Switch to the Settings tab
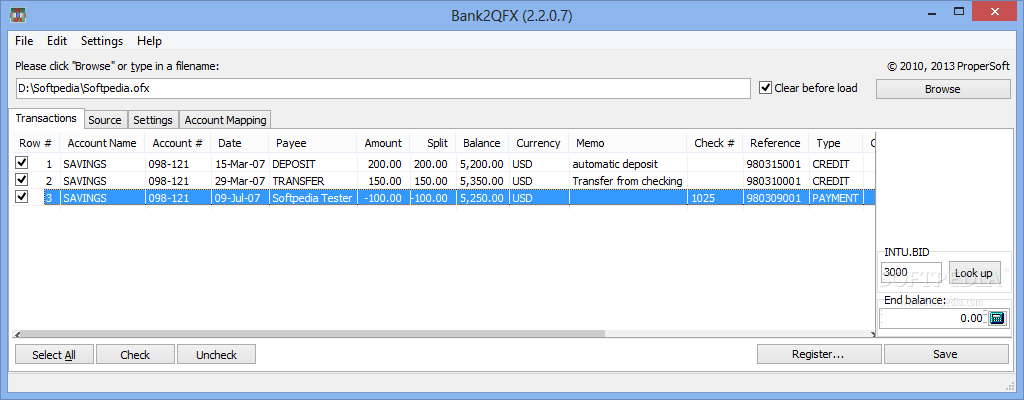The height and width of the screenshot is (400, 1024). (x=153, y=120)
